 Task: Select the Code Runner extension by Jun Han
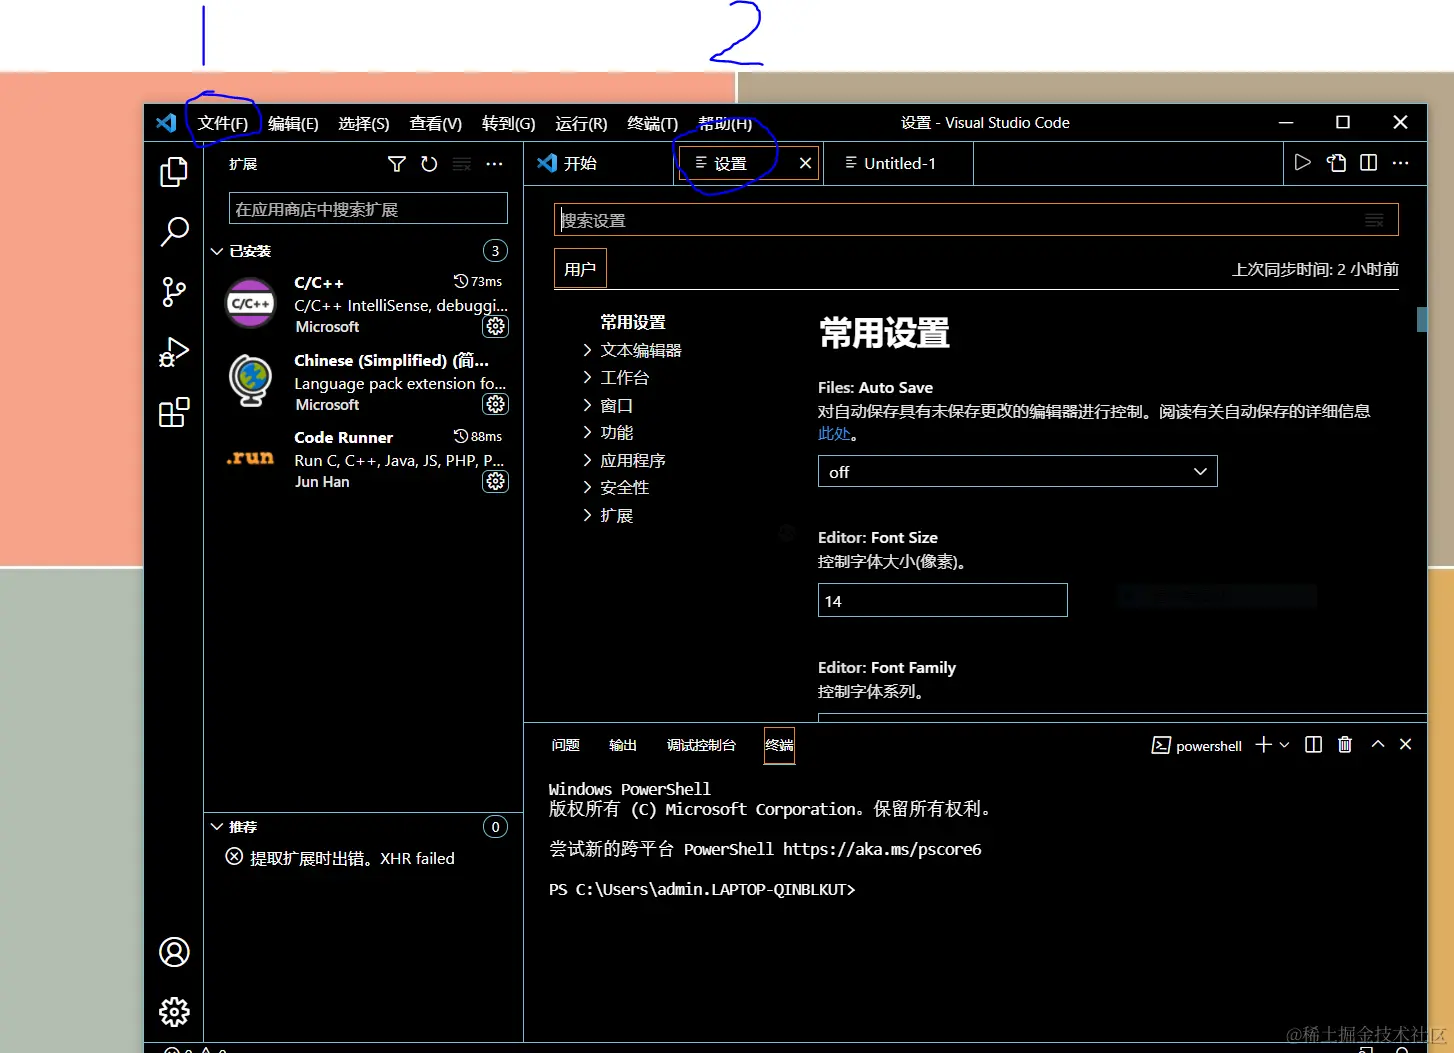coord(364,459)
